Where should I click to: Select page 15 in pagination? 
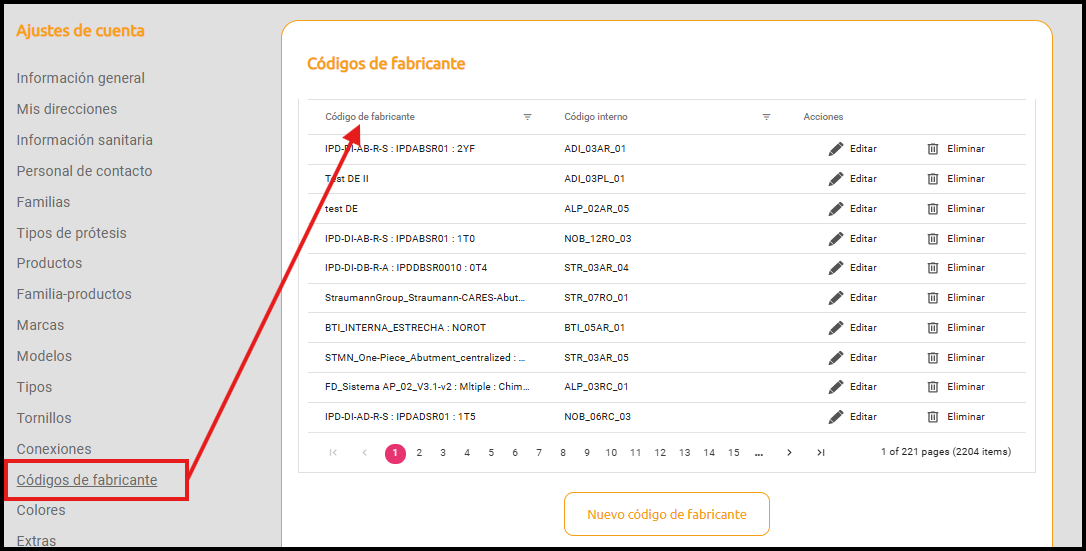pos(733,453)
